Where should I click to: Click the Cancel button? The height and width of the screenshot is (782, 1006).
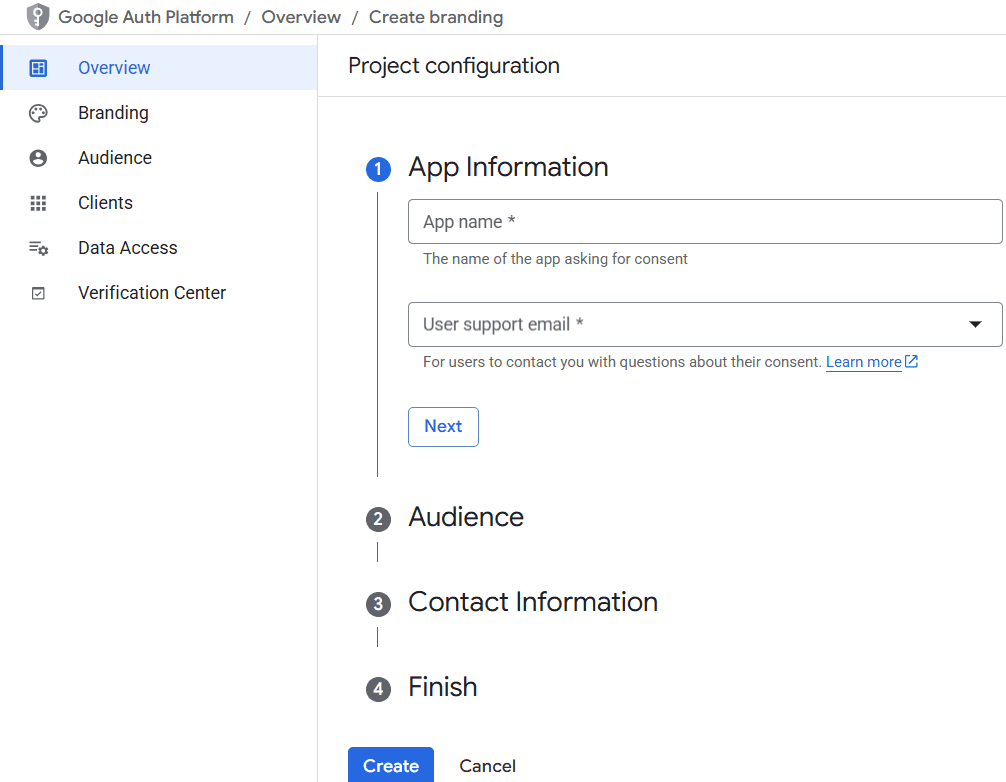(x=487, y=765)
